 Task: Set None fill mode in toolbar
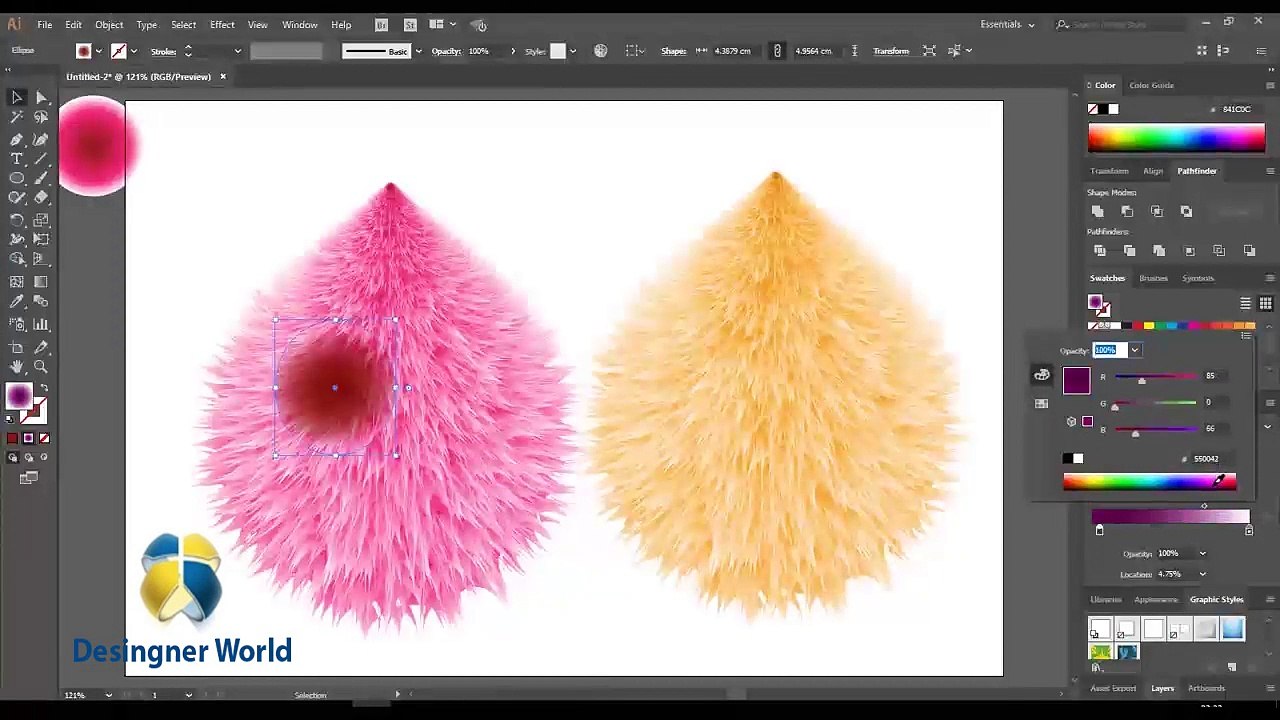pyautogui.click(x=44, y=438)
